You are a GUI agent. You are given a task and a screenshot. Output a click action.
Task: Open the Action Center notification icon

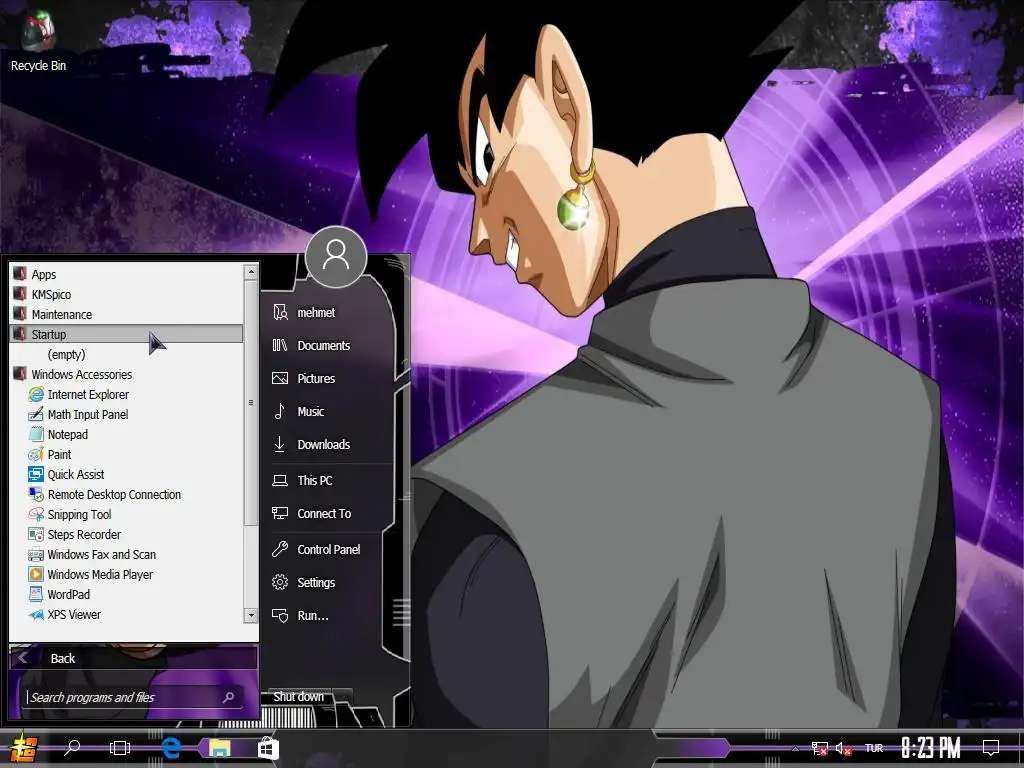pyautogui.click(x=991, y=747)
